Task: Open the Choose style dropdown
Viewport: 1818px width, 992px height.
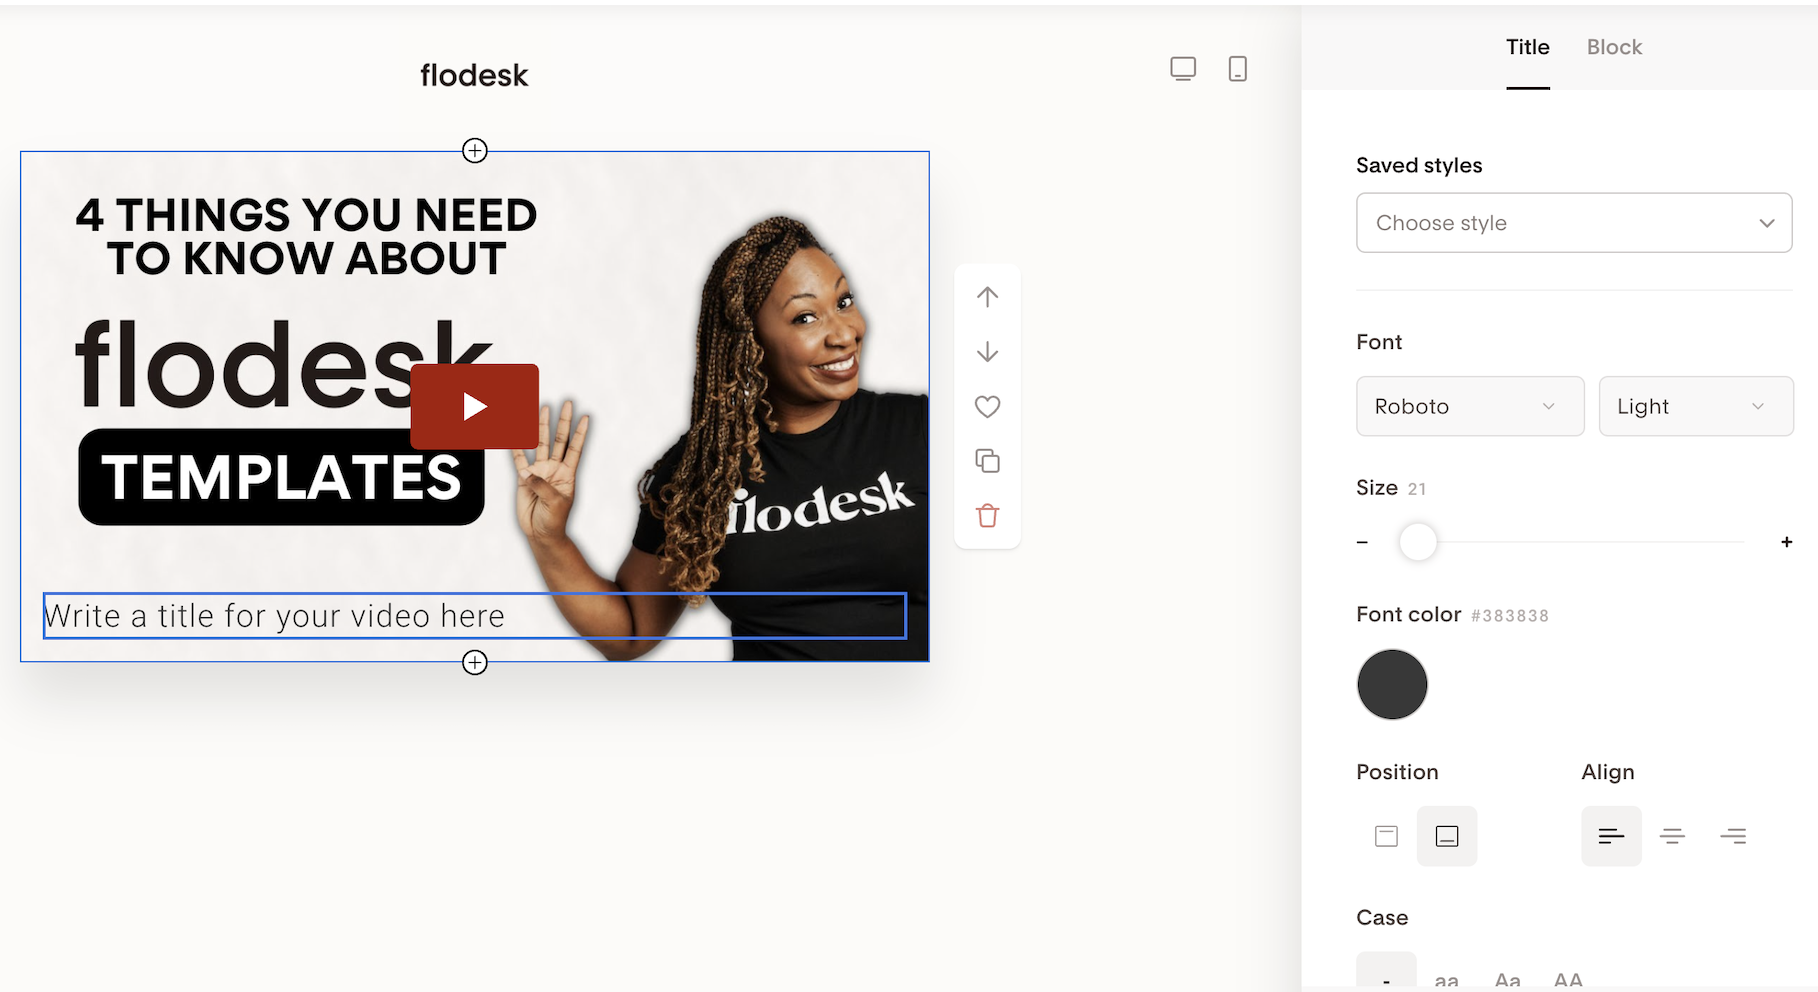Action: click(x=1574, y=223)
